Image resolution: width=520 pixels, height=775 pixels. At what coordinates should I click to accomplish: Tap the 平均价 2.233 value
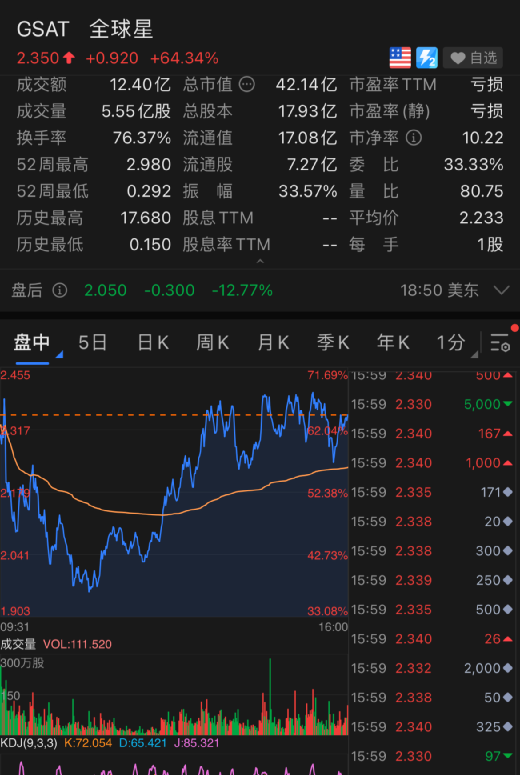(x=481, y=218)
